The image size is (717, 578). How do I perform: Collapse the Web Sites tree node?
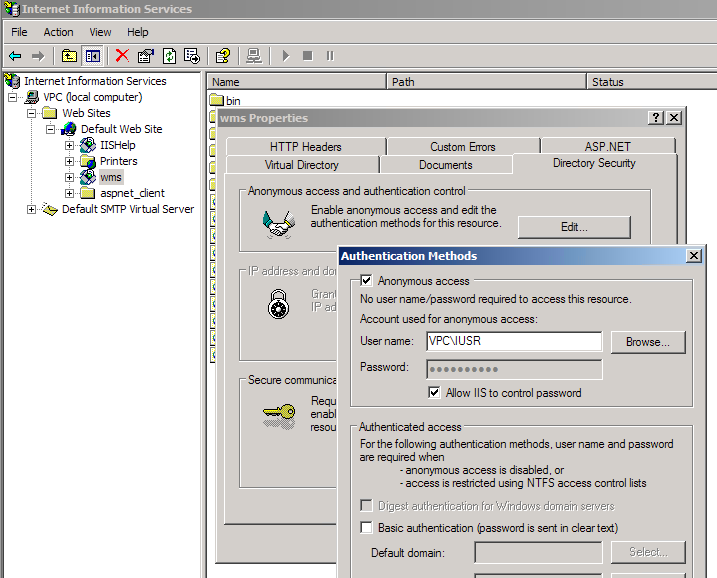(32, 113)
